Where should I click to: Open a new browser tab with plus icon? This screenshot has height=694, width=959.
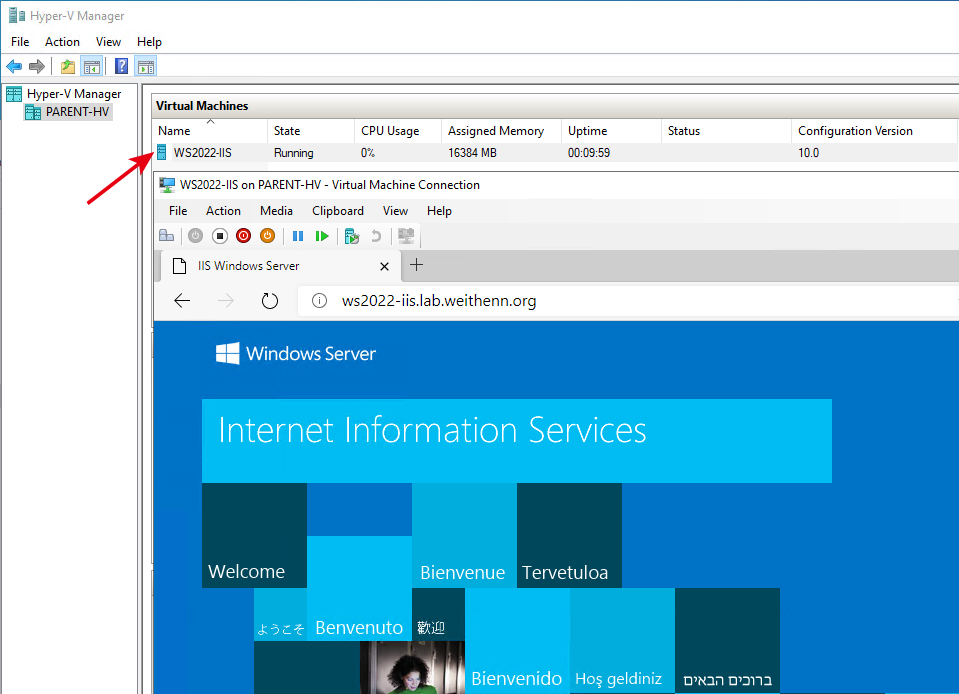(417, 265)
